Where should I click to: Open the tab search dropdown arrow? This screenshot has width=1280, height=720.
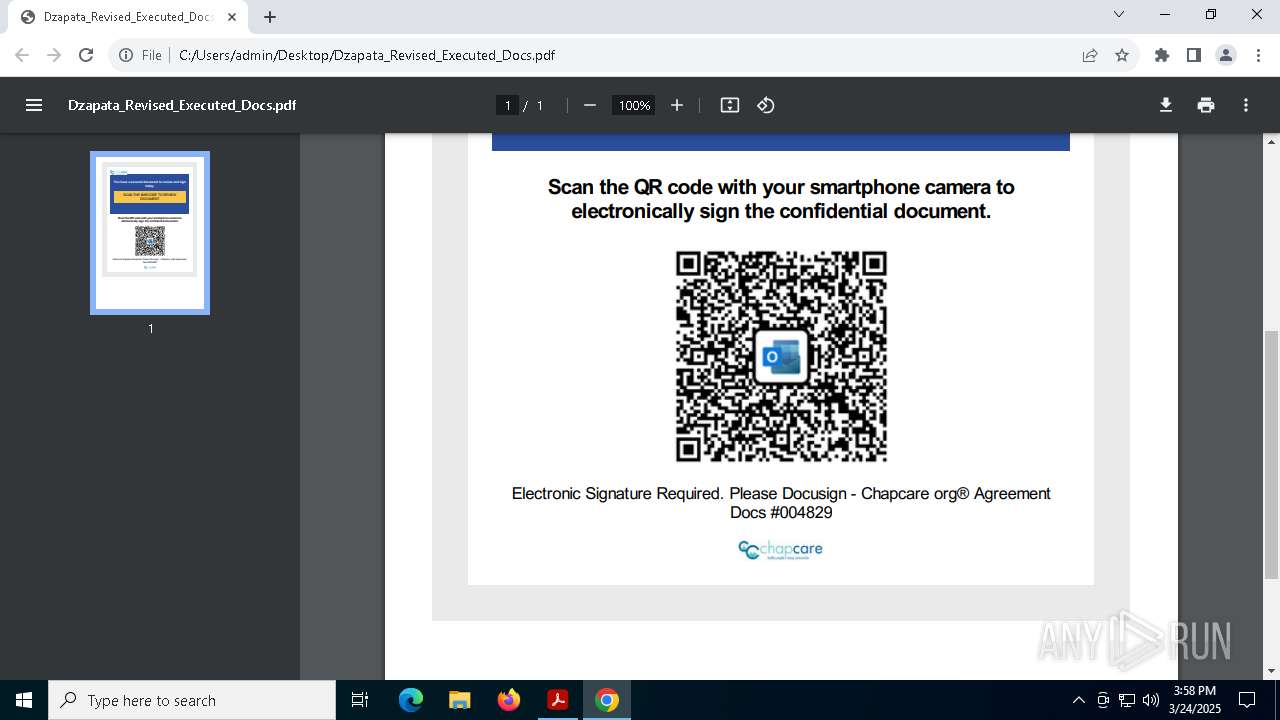coord(1119,14)
